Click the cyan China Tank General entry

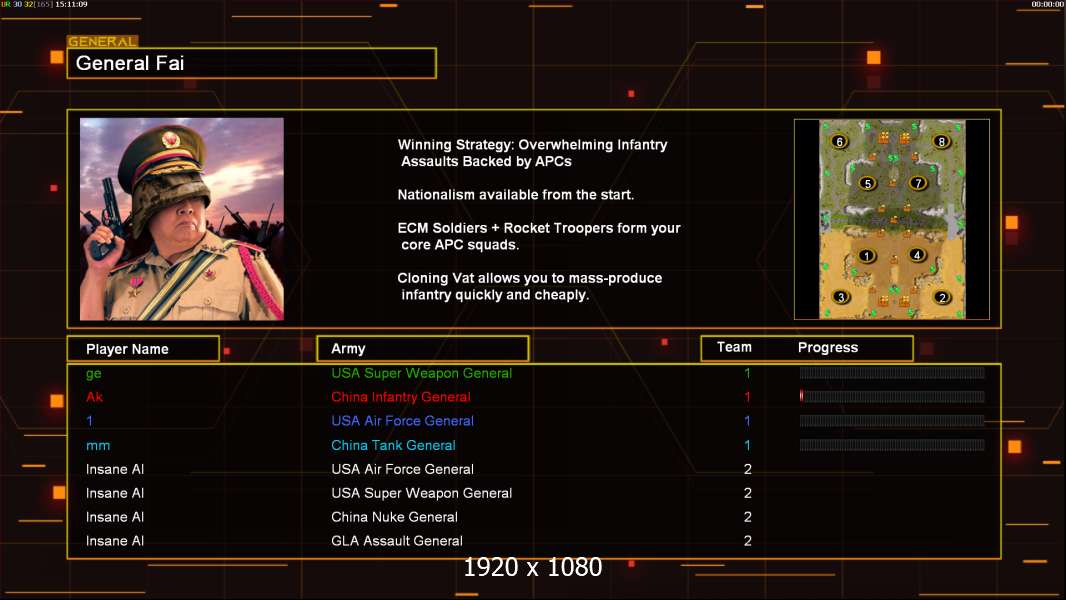coord(393,445)
